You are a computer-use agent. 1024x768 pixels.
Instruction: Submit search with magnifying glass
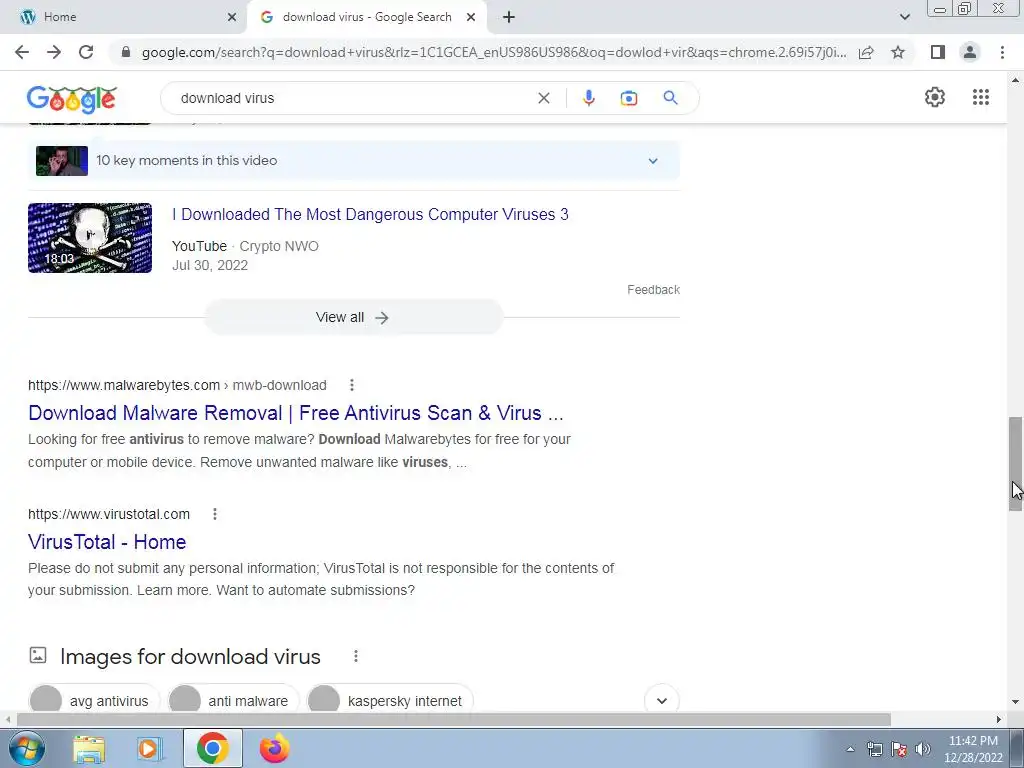[671, 98]
